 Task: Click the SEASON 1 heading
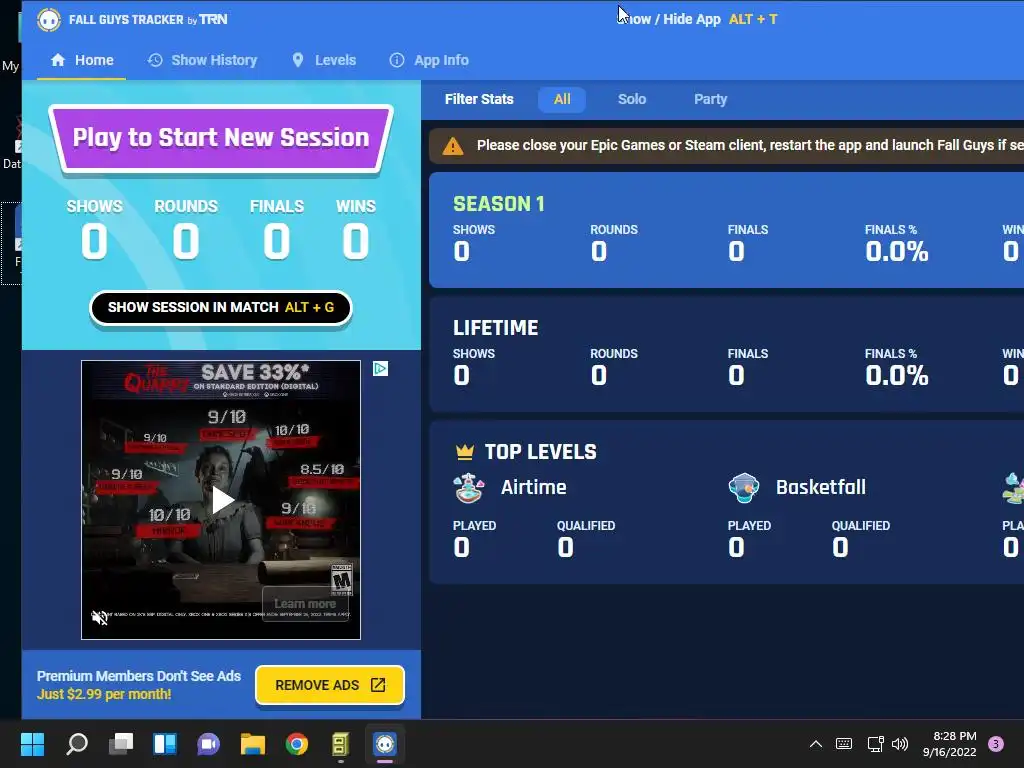[x=498, y=204]
